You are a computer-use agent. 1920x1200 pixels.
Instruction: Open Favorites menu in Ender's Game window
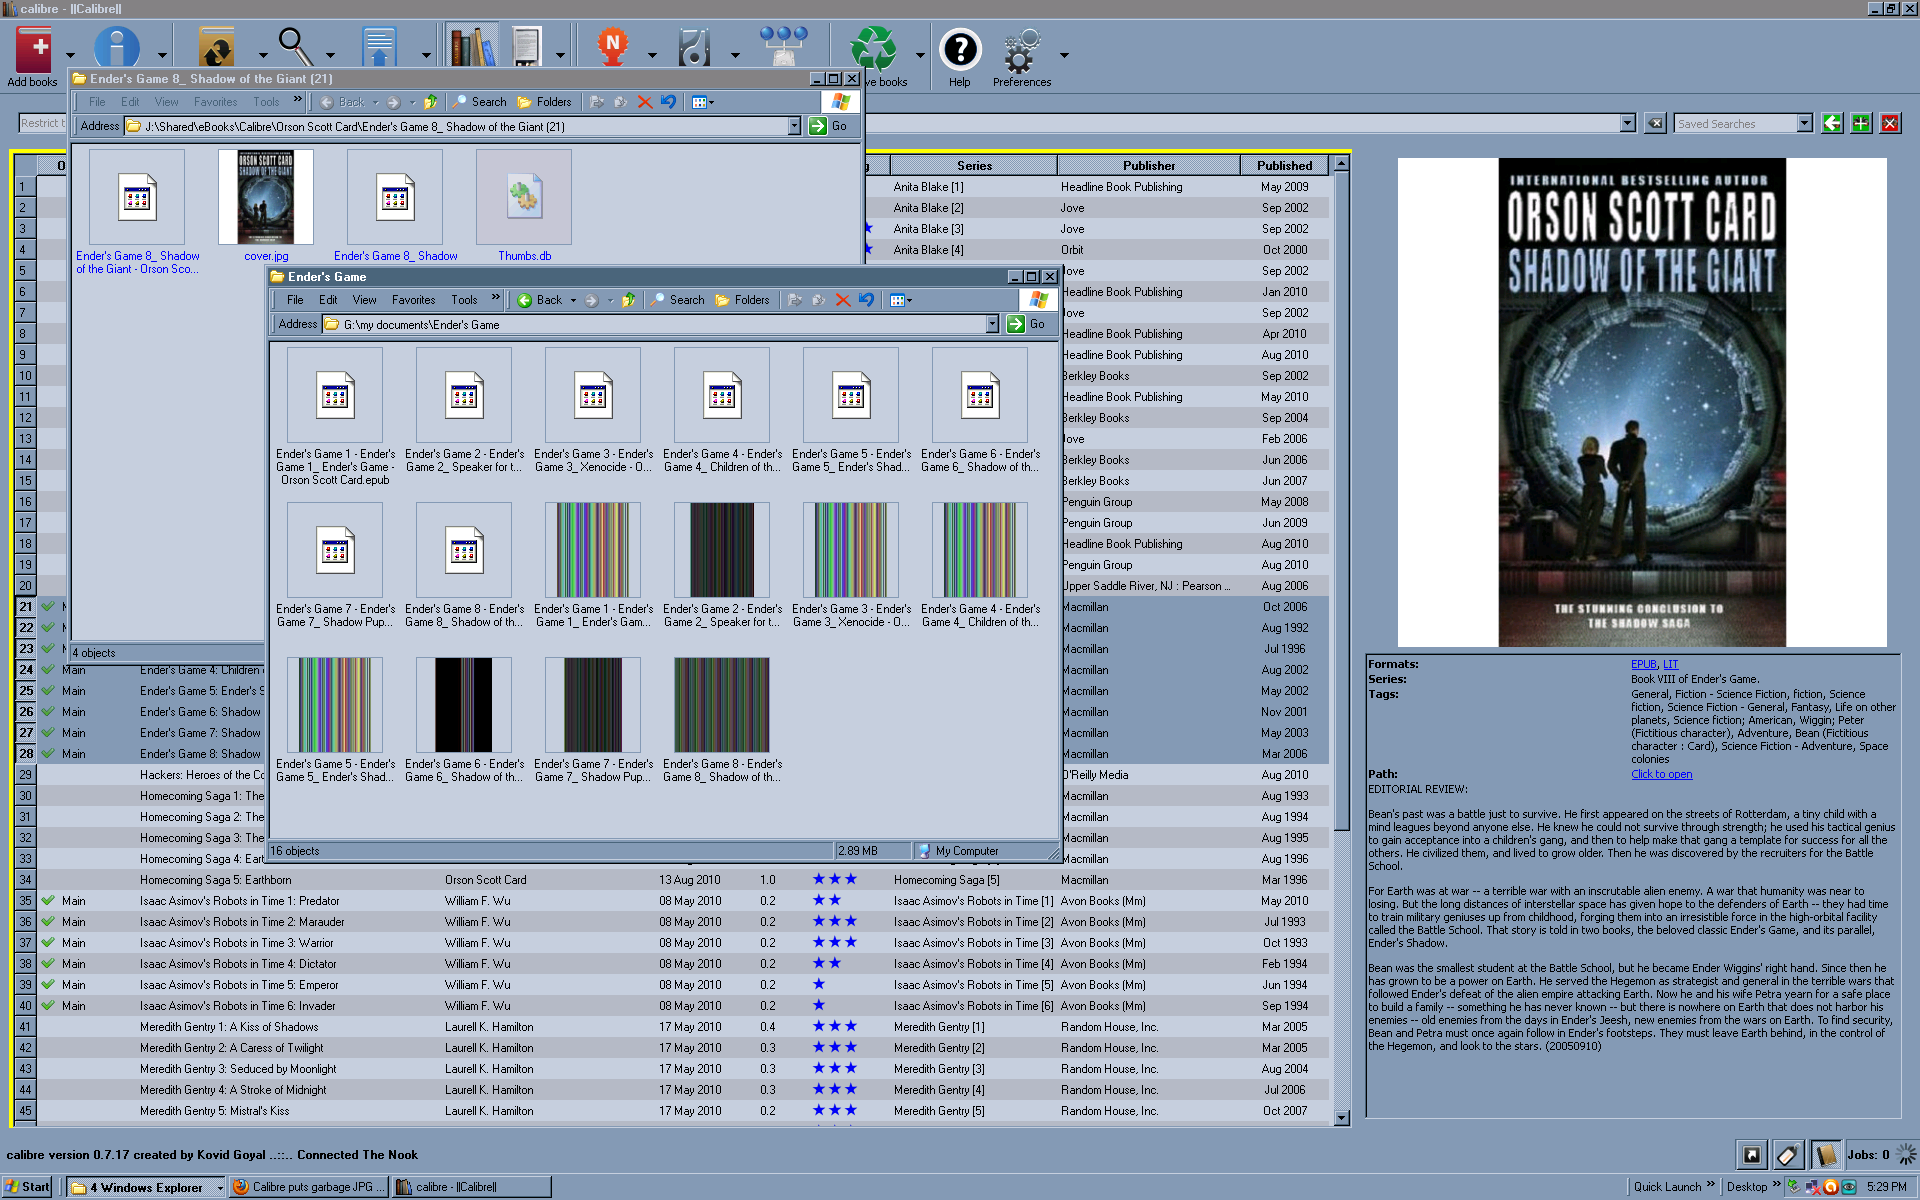click(413, 300)
